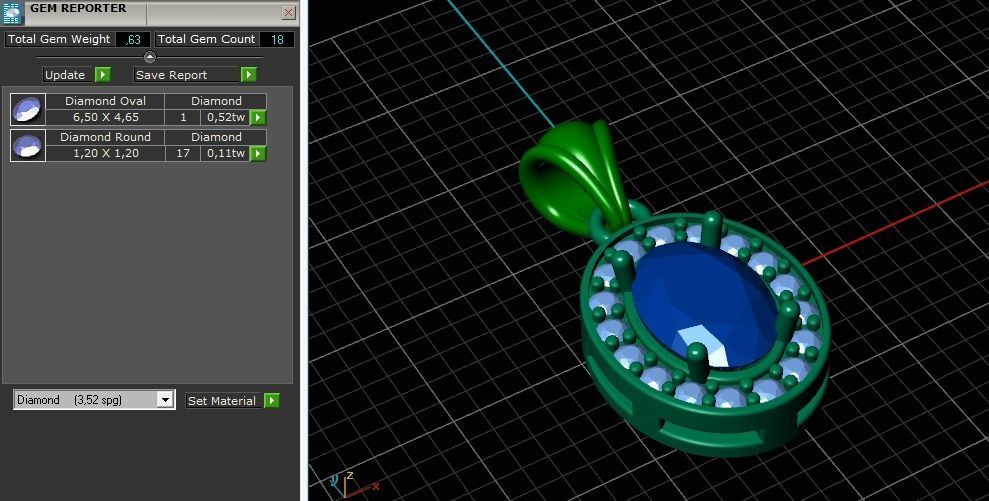Click the 'Diamond Oval' name cell
This screenshot has width=989, height=501.
[105, 101]
